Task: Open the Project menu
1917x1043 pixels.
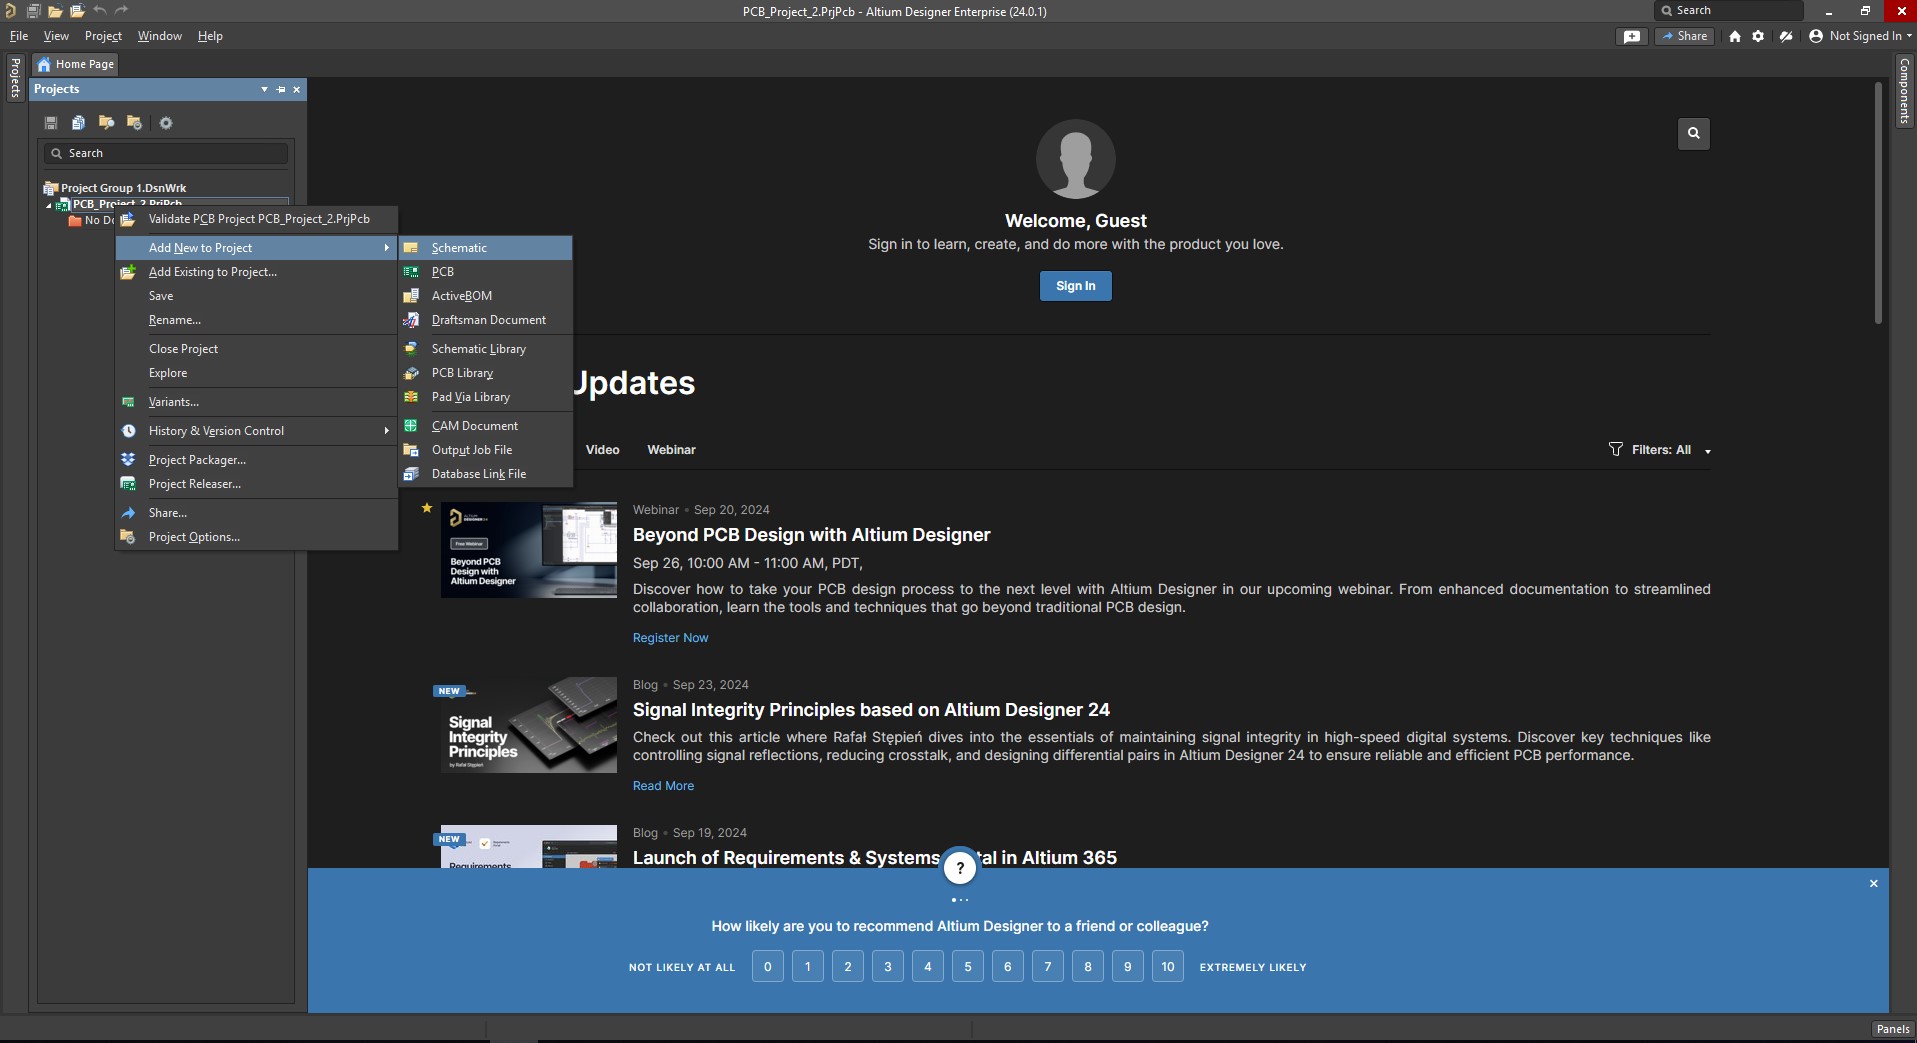Action: point(103,36)
